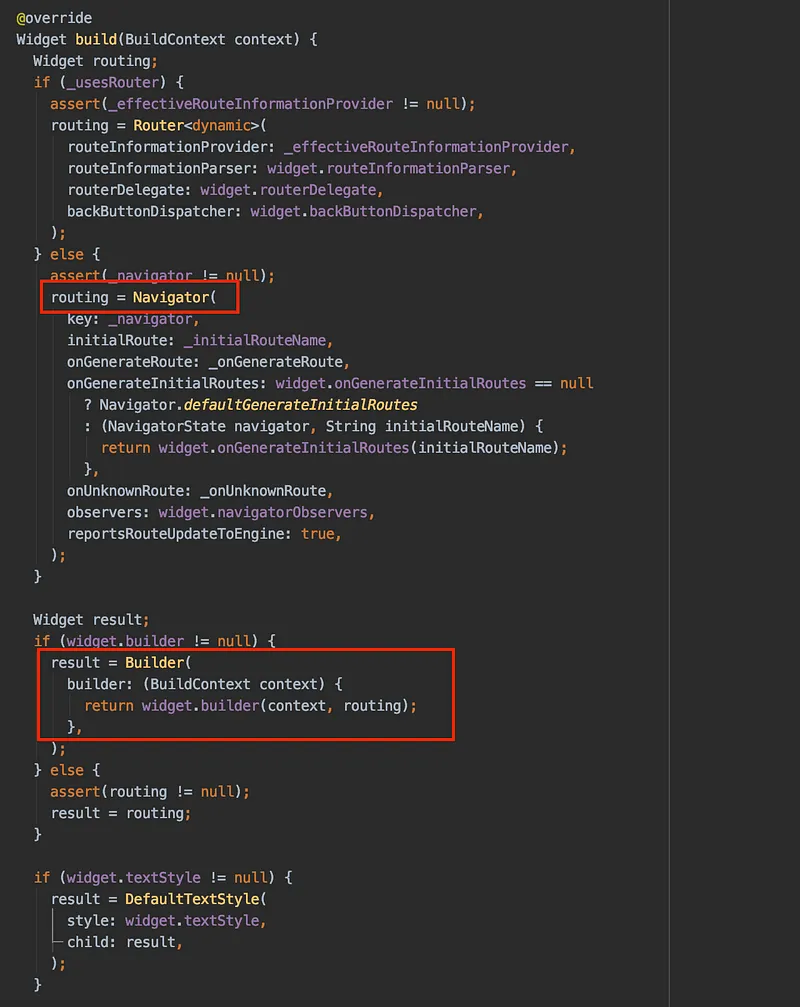Select the Router<dynamic> constructor text
This screenshot has height=1007, width=800.
tap(196, 124)
